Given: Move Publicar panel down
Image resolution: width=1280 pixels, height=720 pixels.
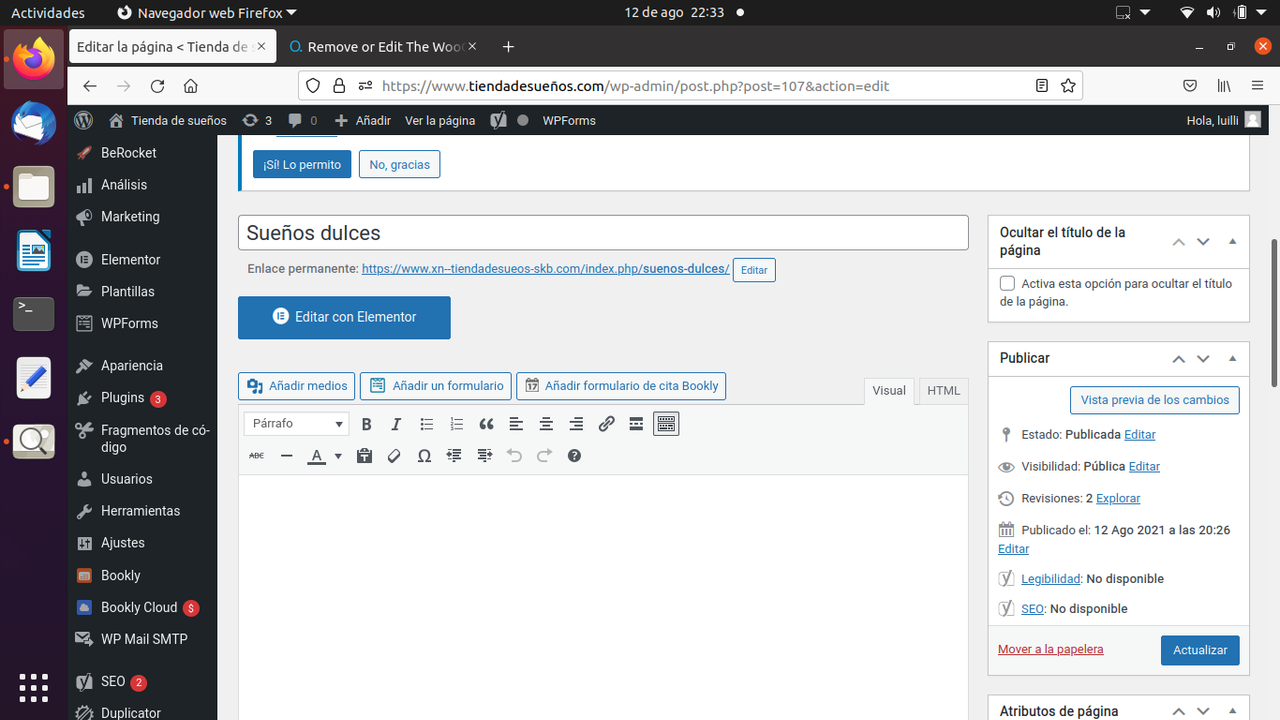Looking at the screenshot, I should pos(1203,358).
